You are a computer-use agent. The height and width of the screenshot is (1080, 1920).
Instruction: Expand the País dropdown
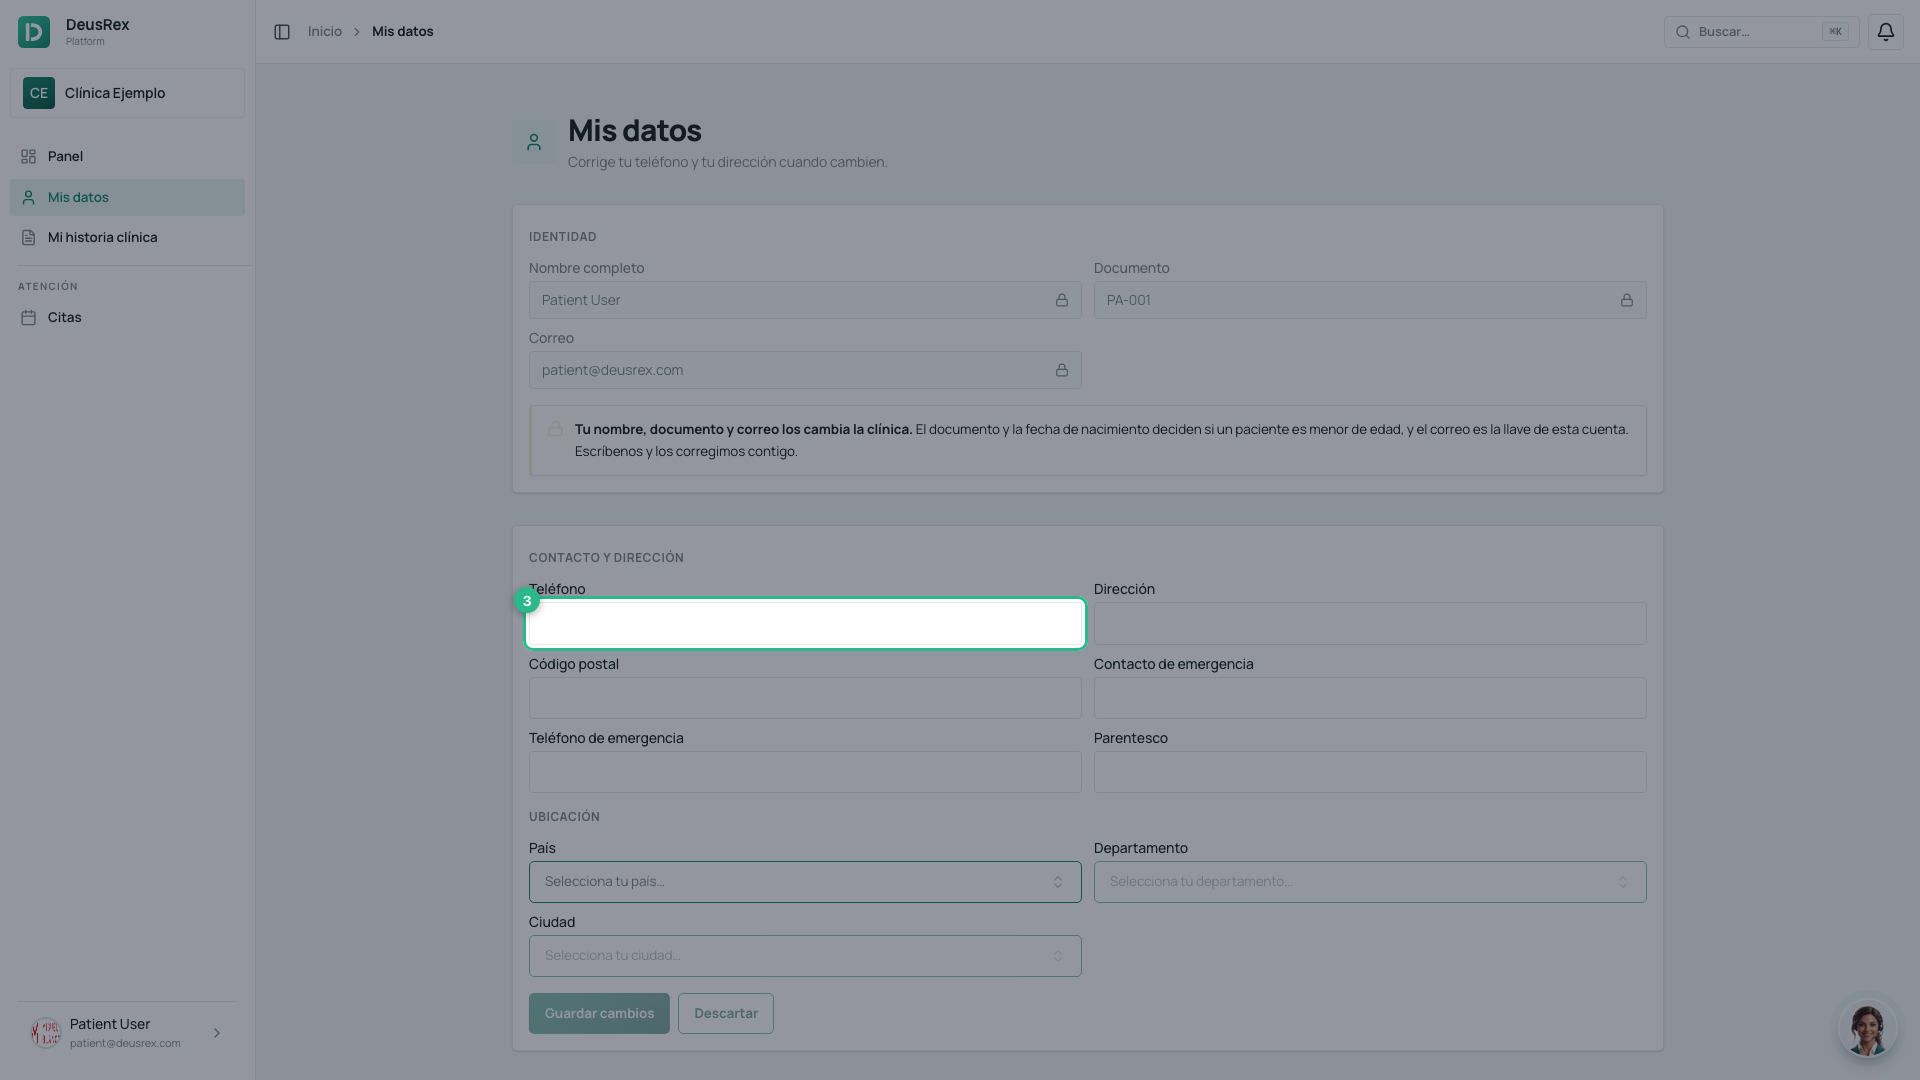pyautogui.click(x=805, y=882)
